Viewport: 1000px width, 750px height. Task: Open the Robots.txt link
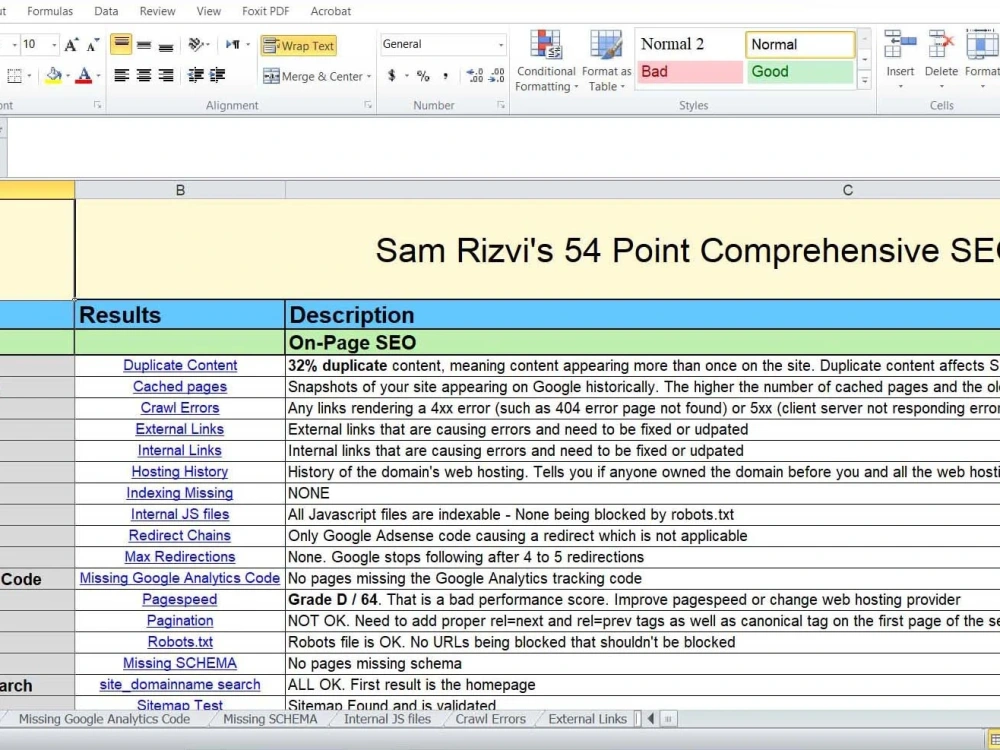click(180, 642)
